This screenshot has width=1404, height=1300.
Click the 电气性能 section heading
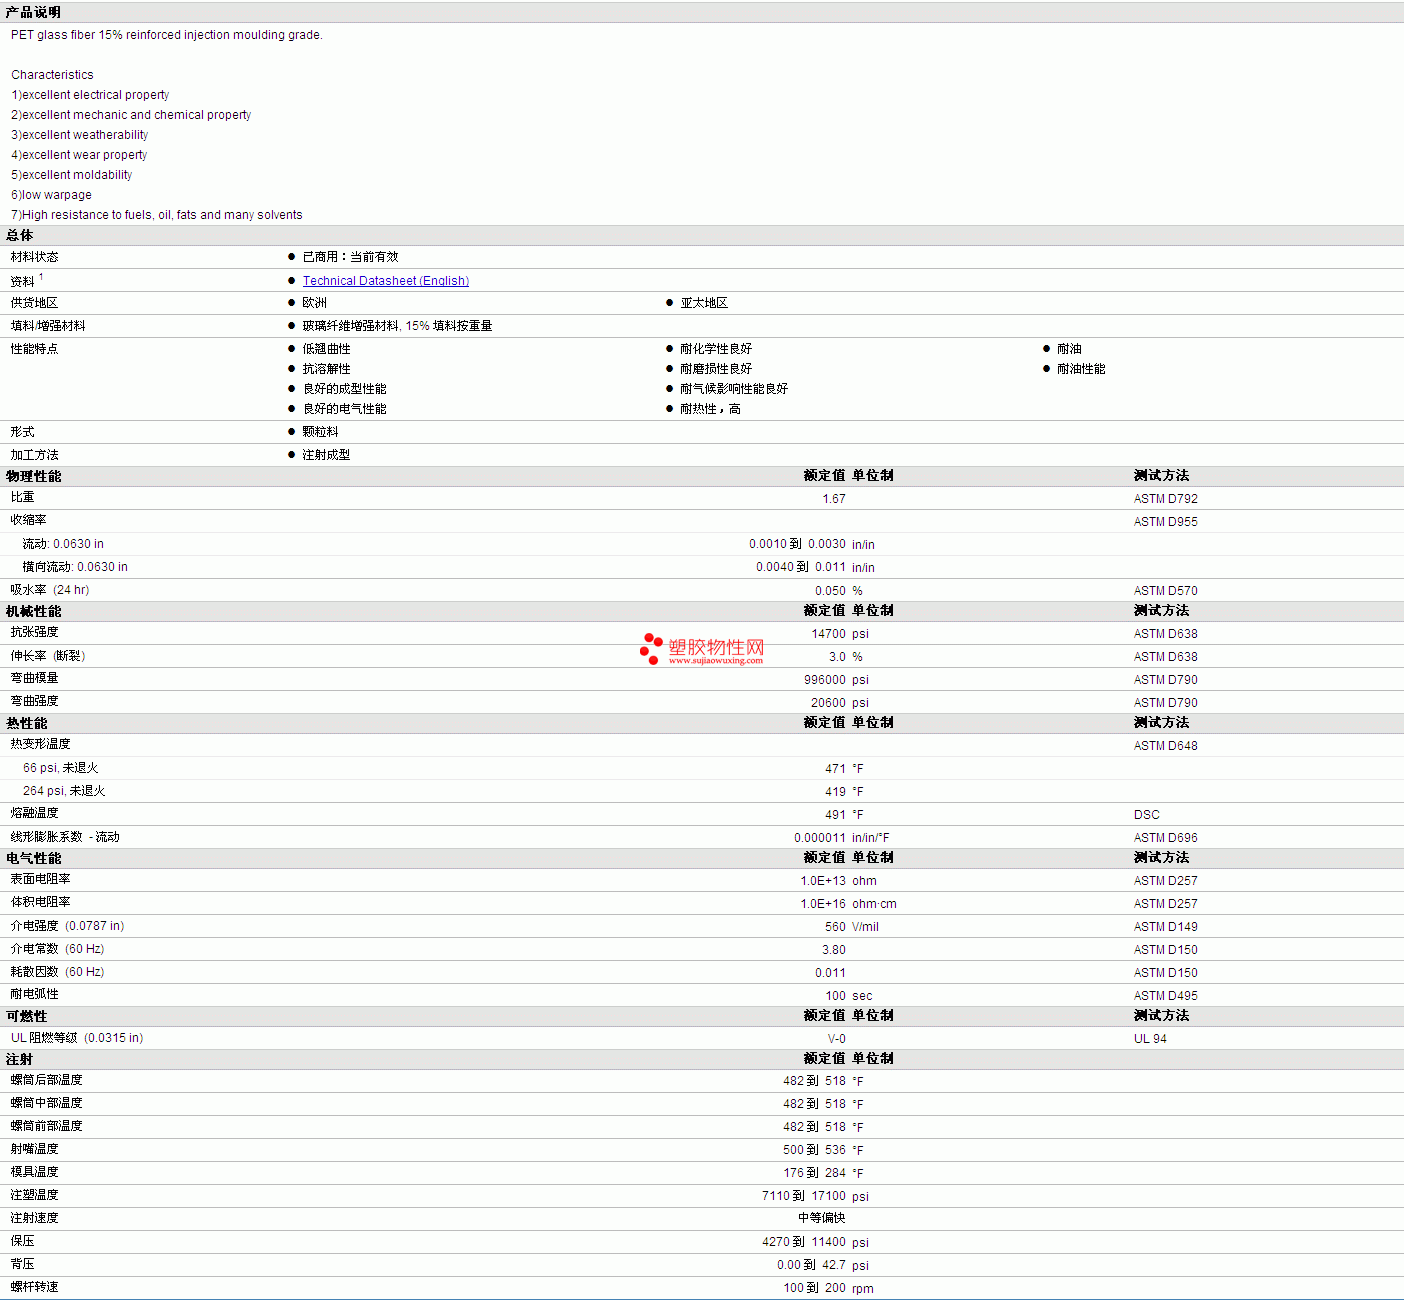[33, 858]
